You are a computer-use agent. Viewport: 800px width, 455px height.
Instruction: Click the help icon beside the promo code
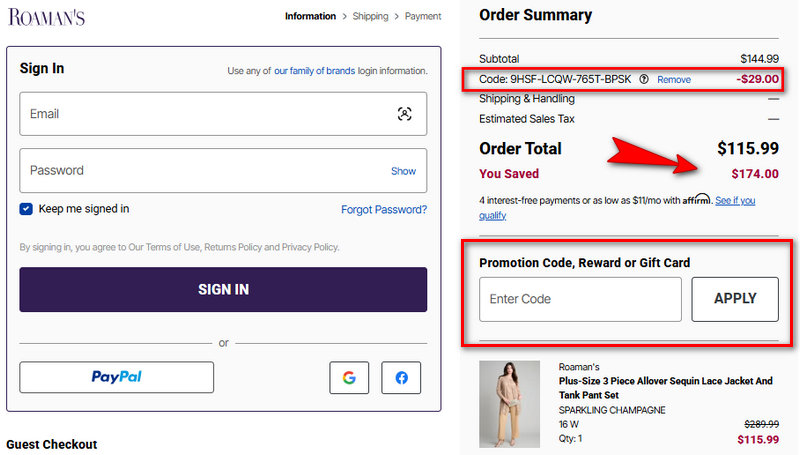[x=644, y=79]
